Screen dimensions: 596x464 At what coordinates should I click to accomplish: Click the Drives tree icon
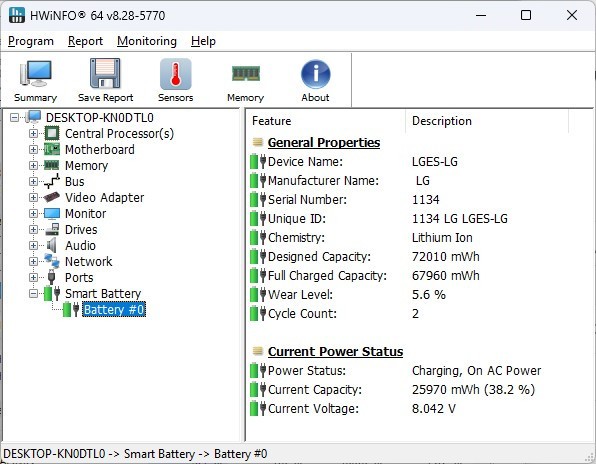point(52,230)
